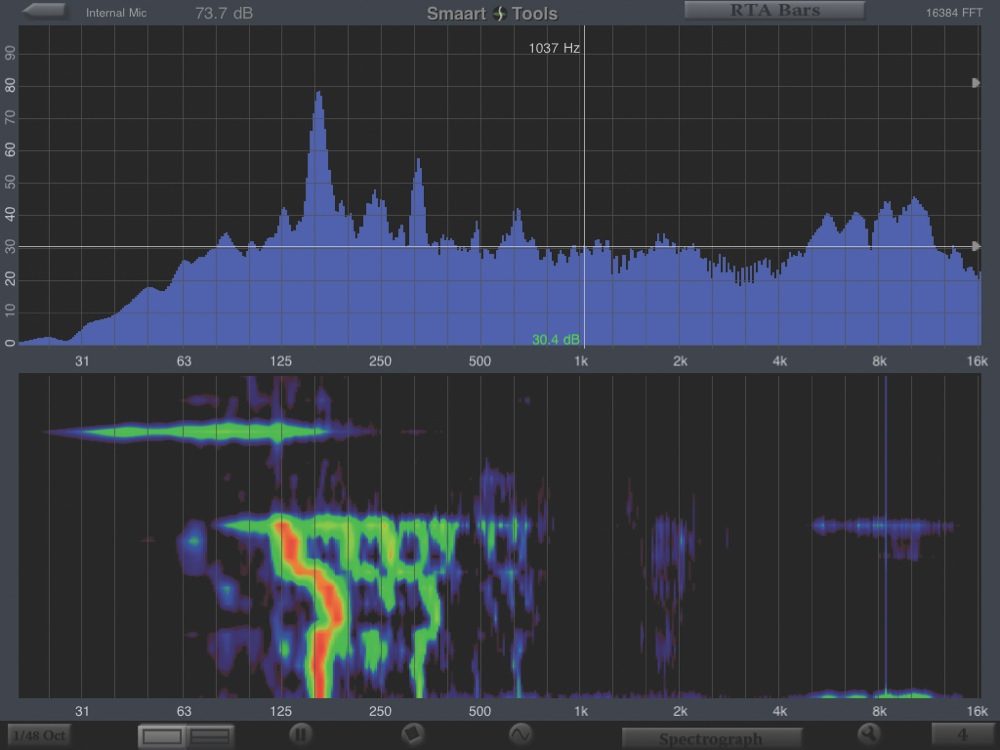This screenshot has width=1000, height=750.
Task: Select the lower threshold arrow near 30 dB
Action: [975, 246]
